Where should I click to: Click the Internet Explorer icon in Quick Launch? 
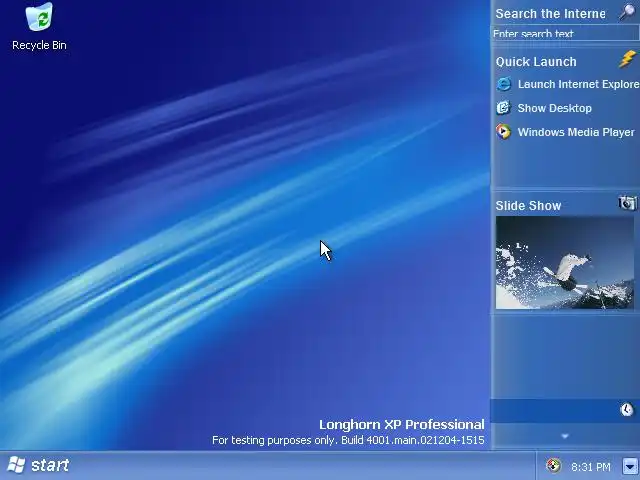pos(504,84)
